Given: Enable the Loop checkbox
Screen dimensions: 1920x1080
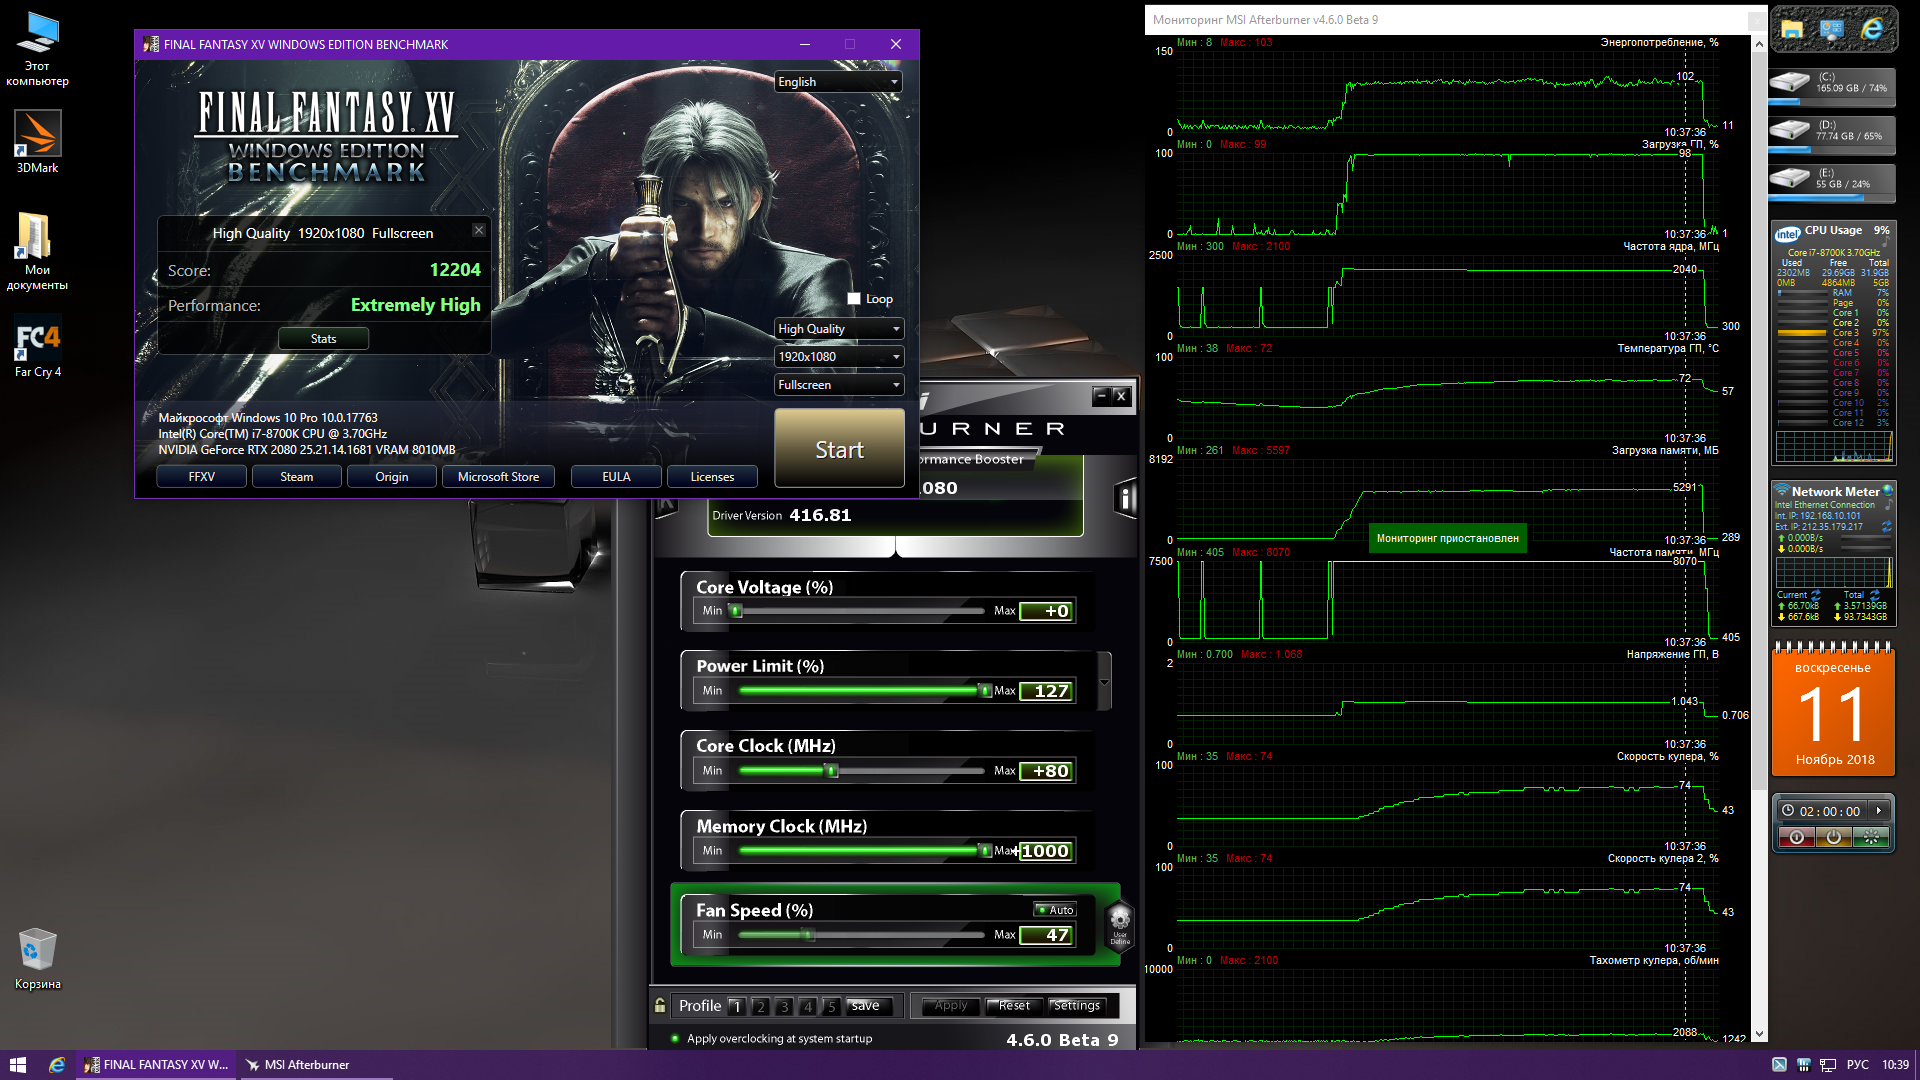Looking at the screenshot, I should (x=854, y=299).
